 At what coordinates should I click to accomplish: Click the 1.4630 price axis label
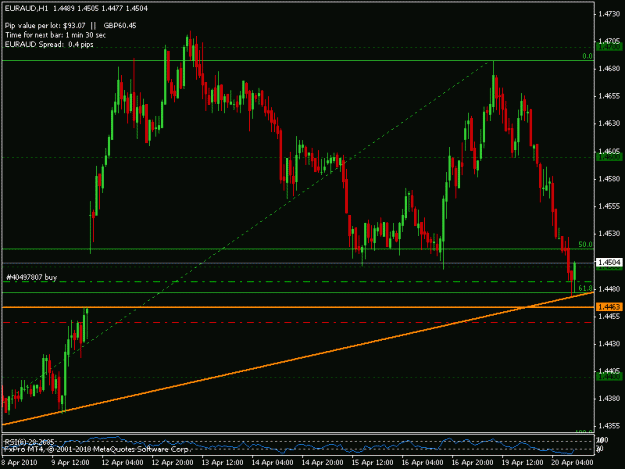click(x=609, y=124)
